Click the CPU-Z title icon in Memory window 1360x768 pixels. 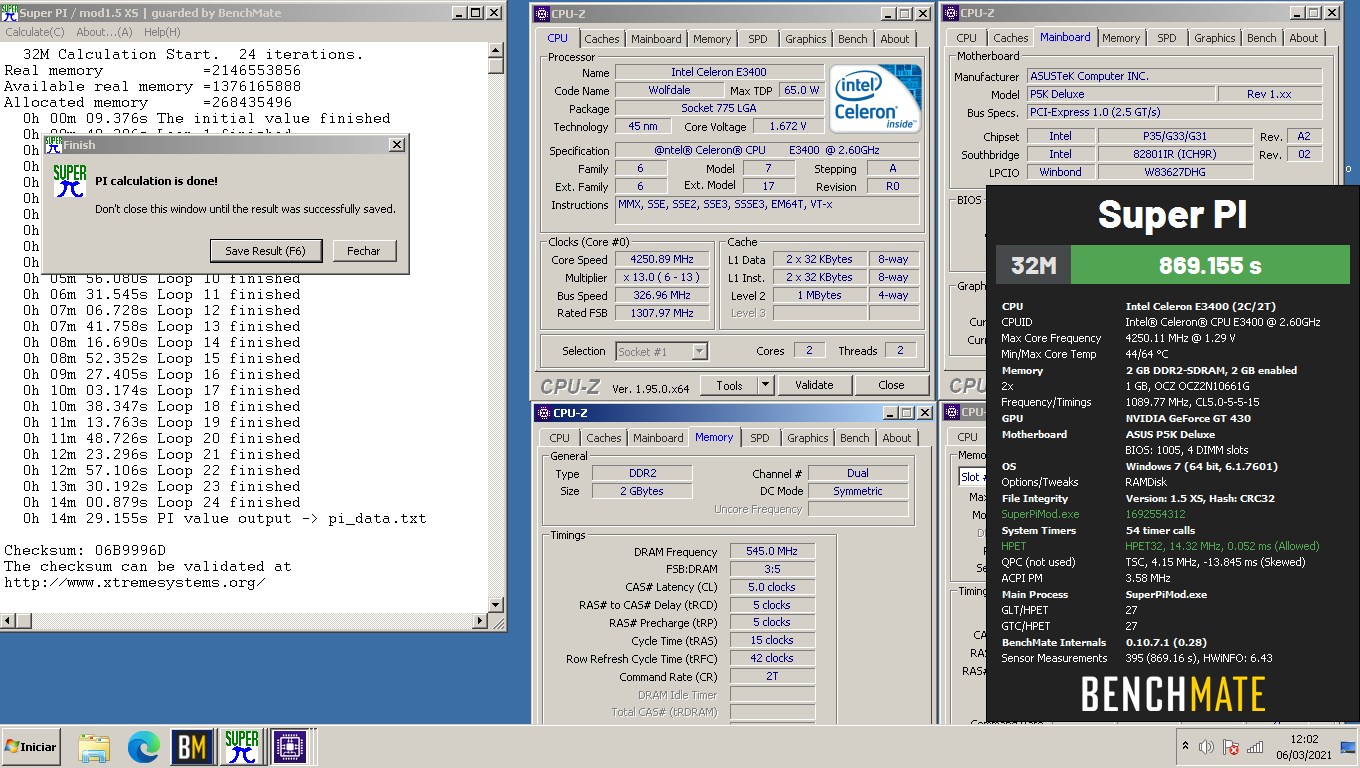(x=542, y=412)
